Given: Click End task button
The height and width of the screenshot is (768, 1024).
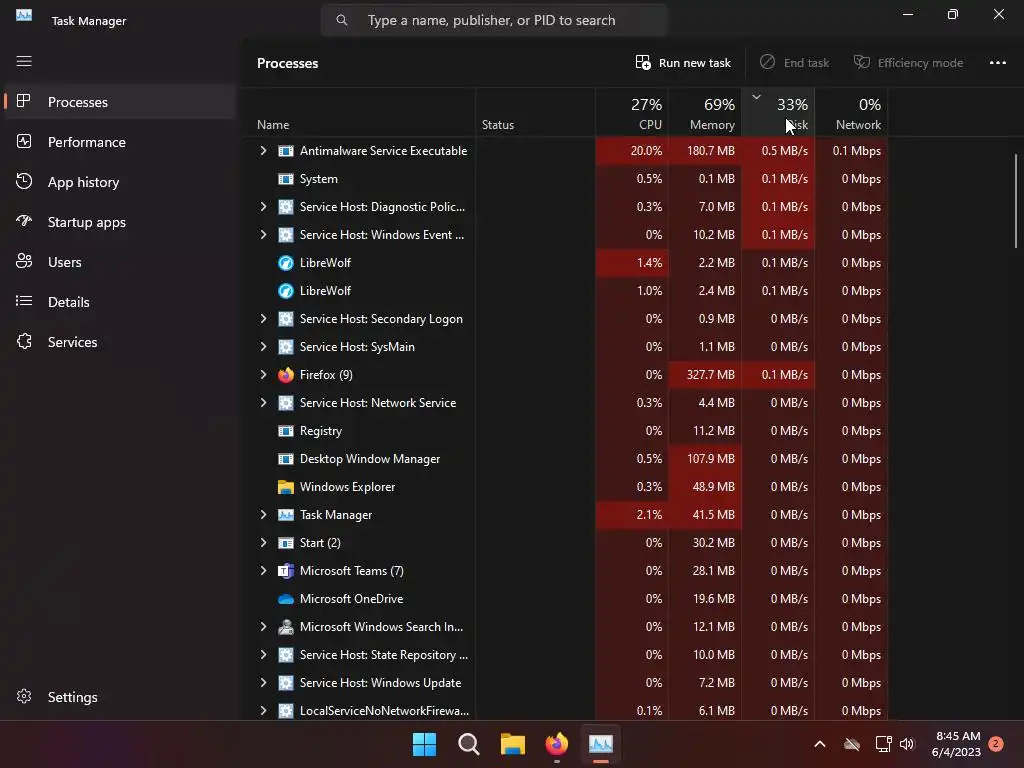Looking at the screenshot, I should coord(794,63).
